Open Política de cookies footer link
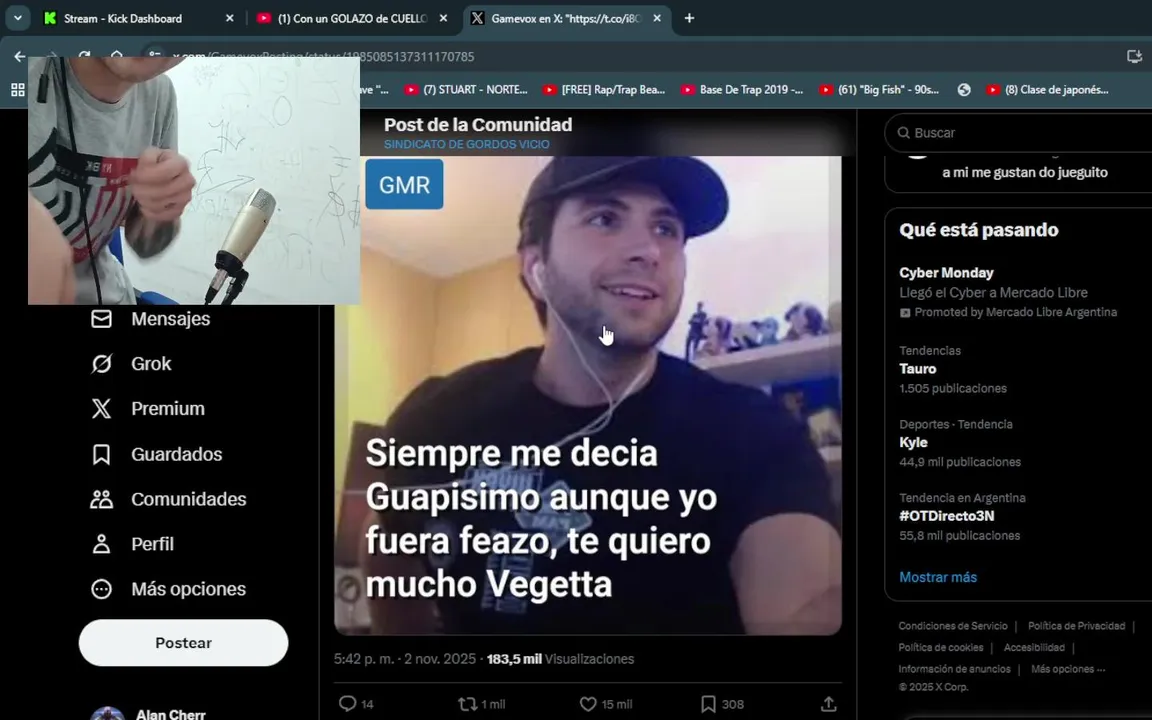This screenshot has width=1152, height=720. 940,647
